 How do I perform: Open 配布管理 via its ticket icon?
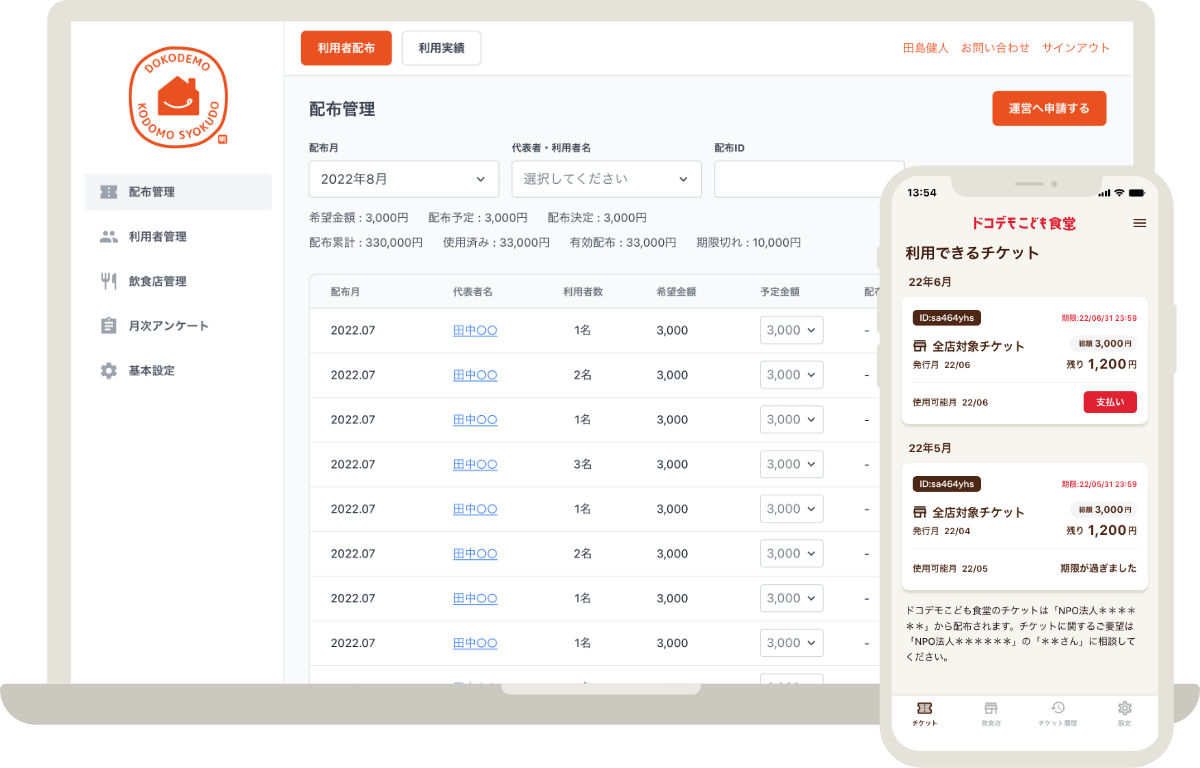point(109,192)
